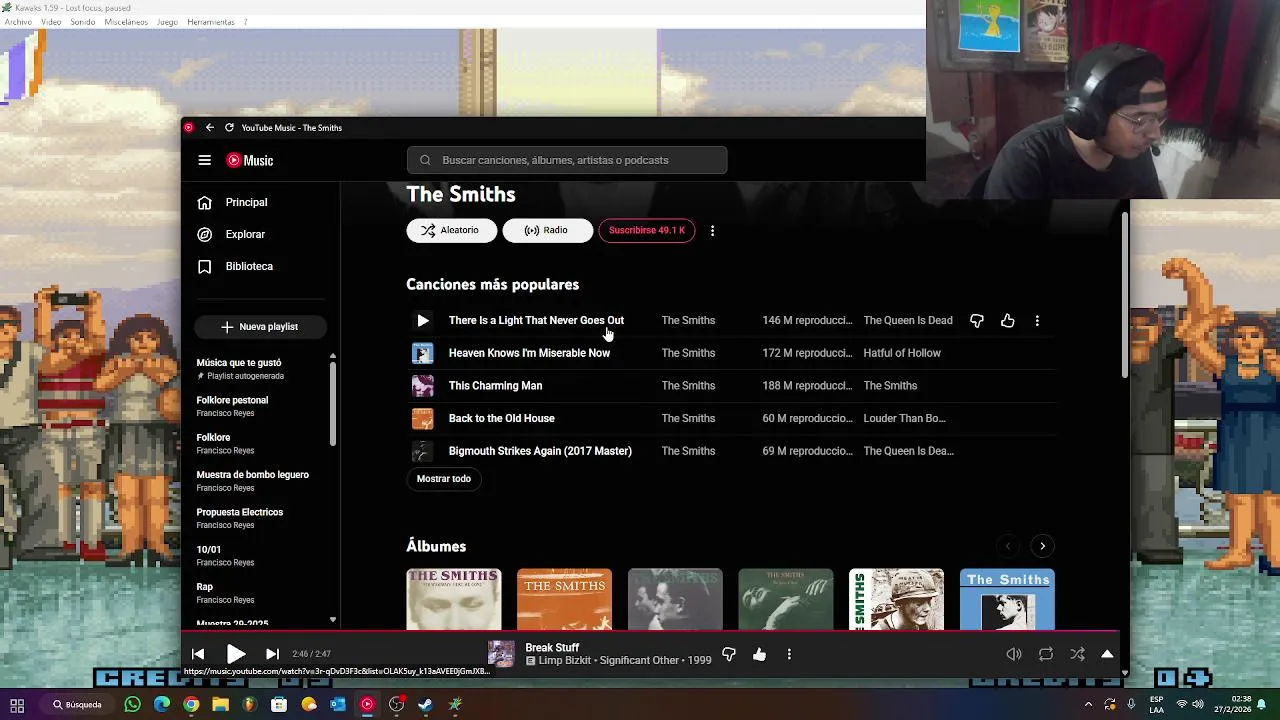Screen dimensions: 1280x720
Task: Click the red song progress bar above player
Action: 650,631
